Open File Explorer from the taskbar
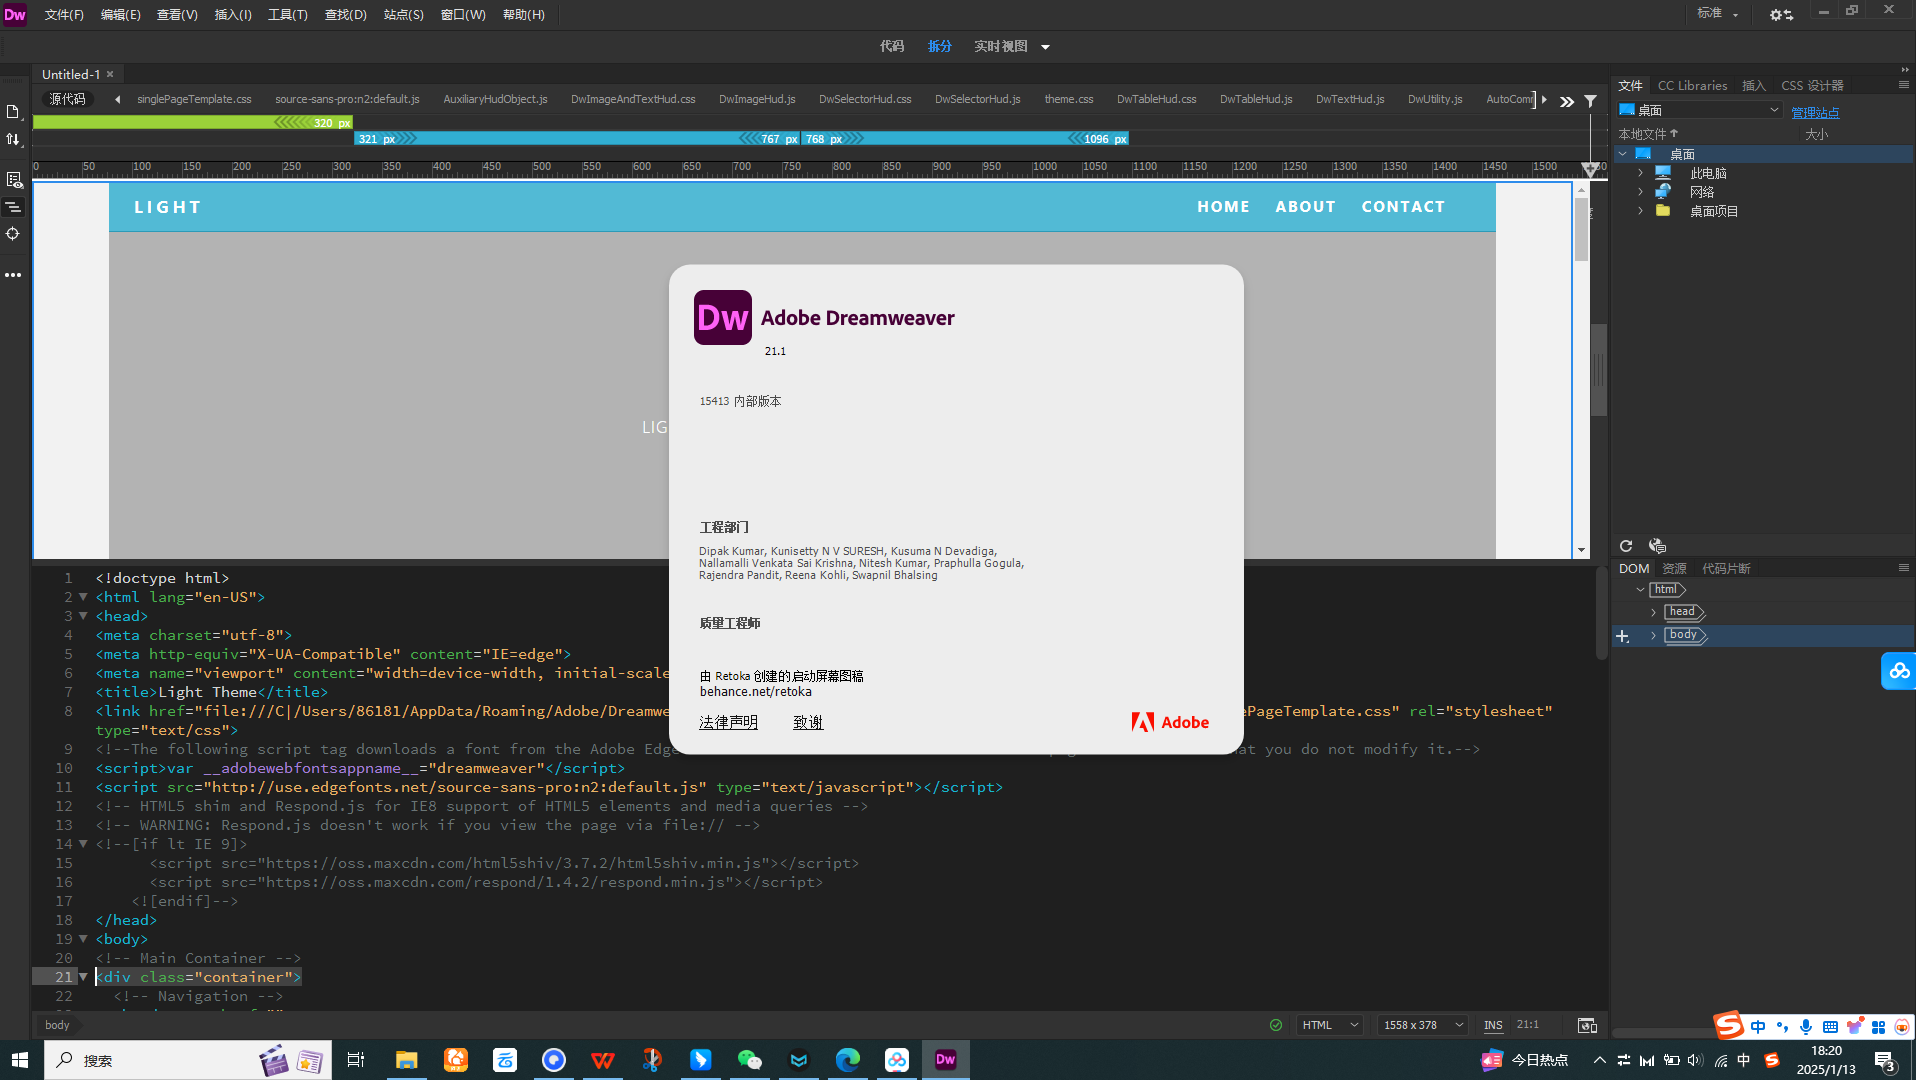The image size is (1916, 1080). (406, 1060)
